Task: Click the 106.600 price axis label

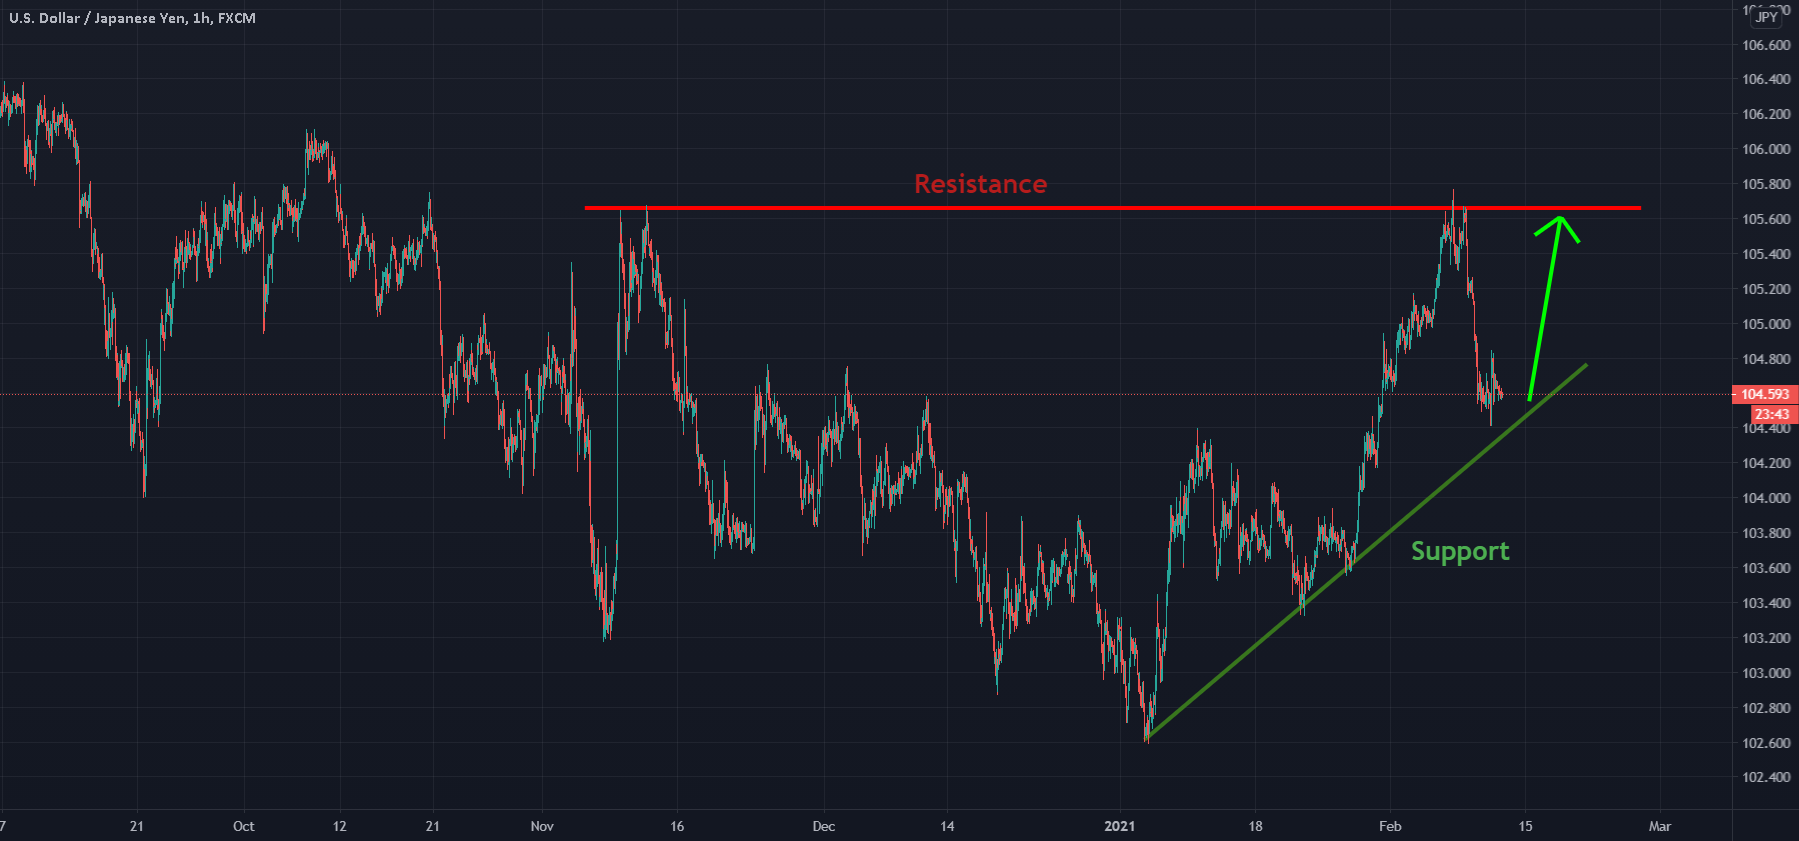Action: click(x=1766, y=45)
